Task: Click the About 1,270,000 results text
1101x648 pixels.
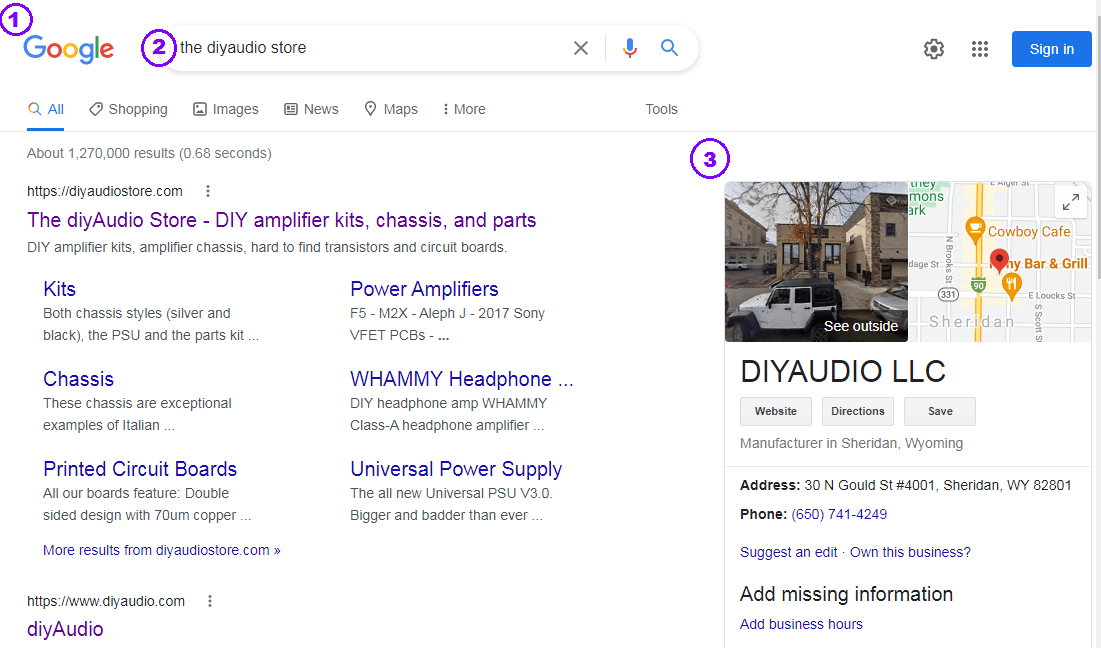Action: (149, 153)
